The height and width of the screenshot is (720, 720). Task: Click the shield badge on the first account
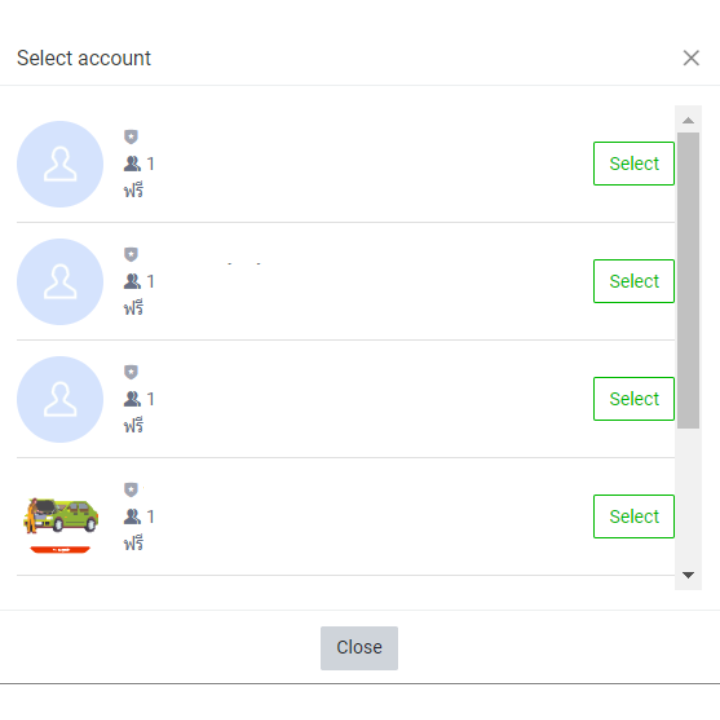pyautogui.click(x=131, y=137)
